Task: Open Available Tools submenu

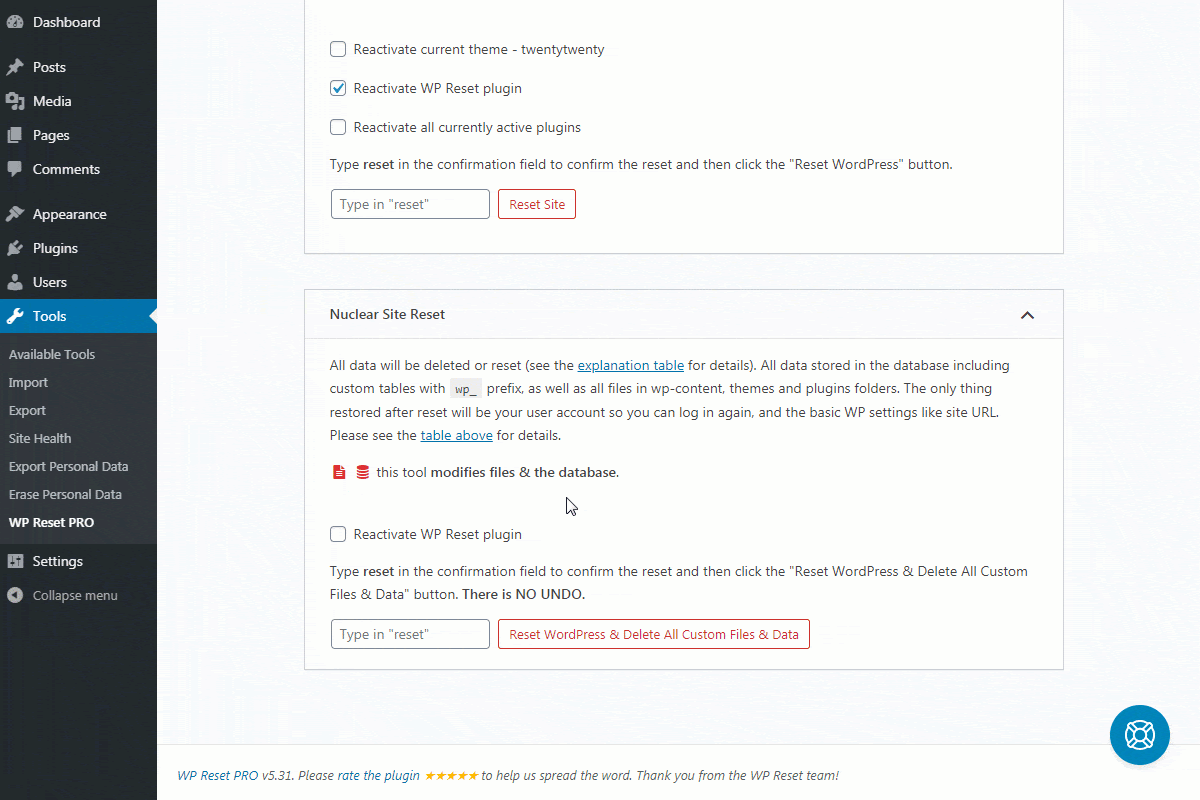Action: [x=52, y=354]
